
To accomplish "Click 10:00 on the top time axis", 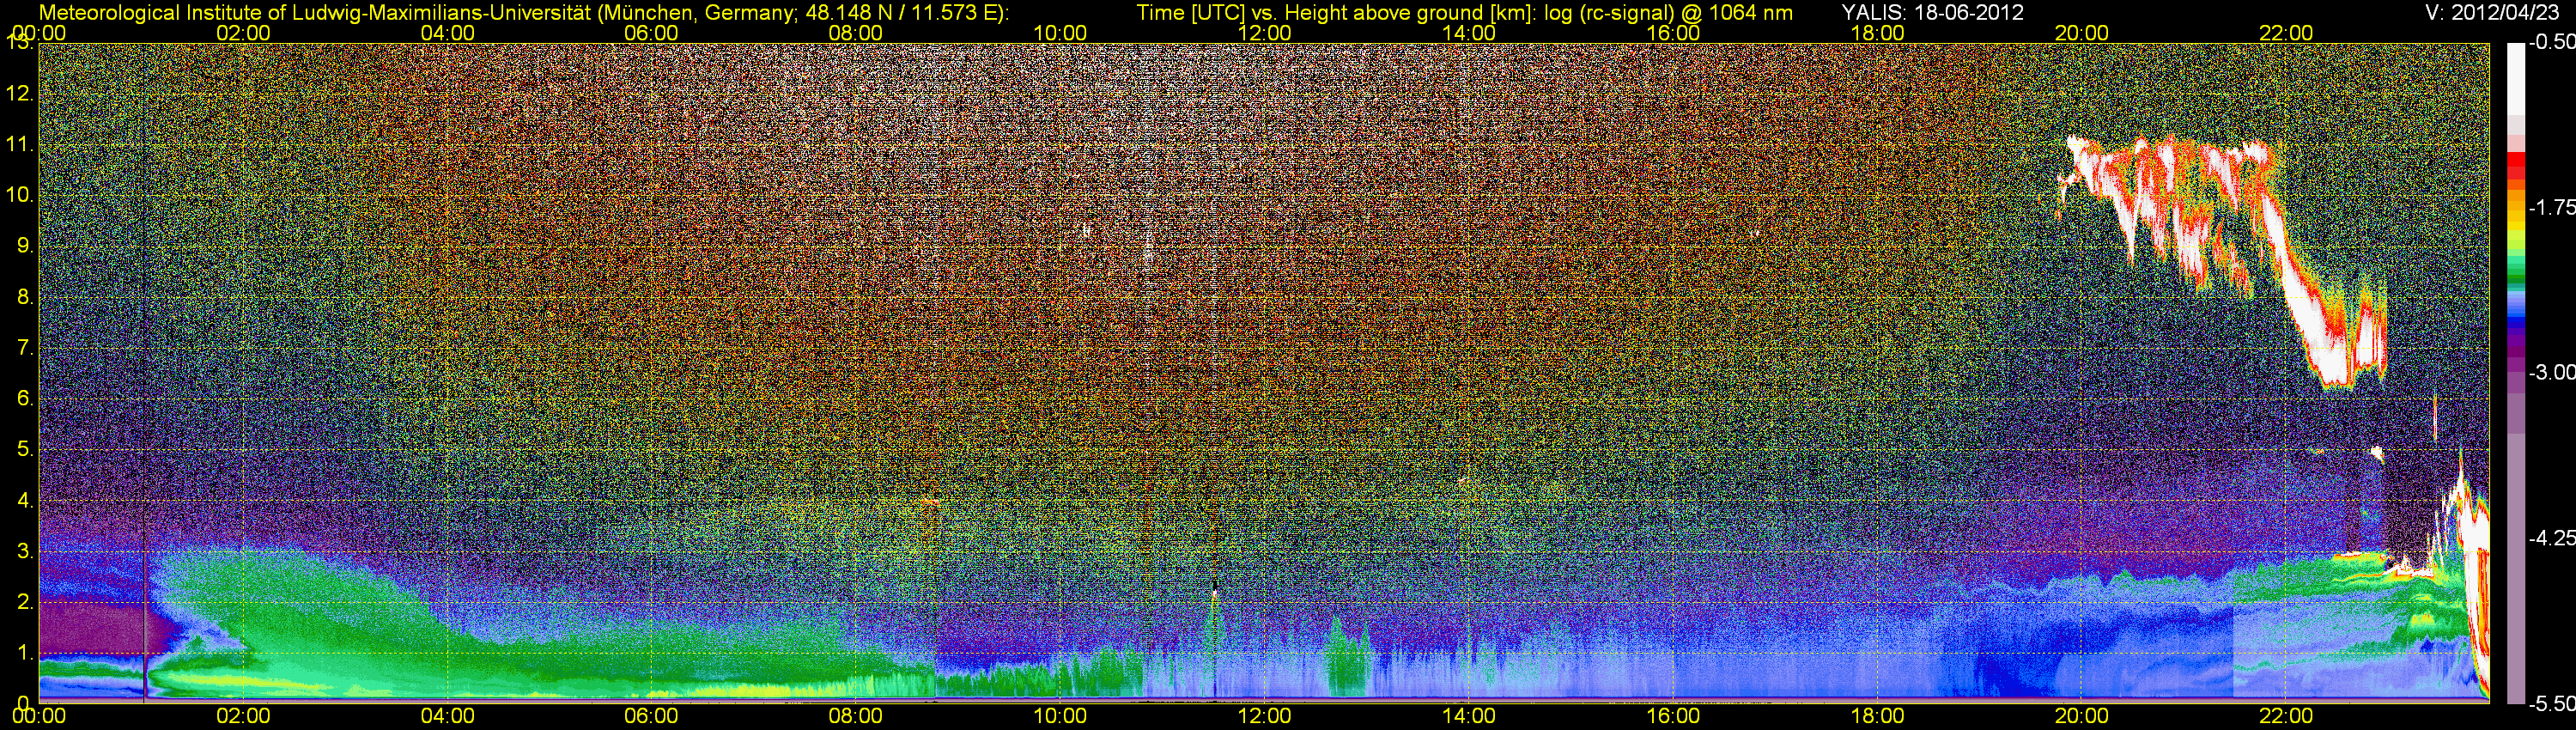I will click(1060, 33).
